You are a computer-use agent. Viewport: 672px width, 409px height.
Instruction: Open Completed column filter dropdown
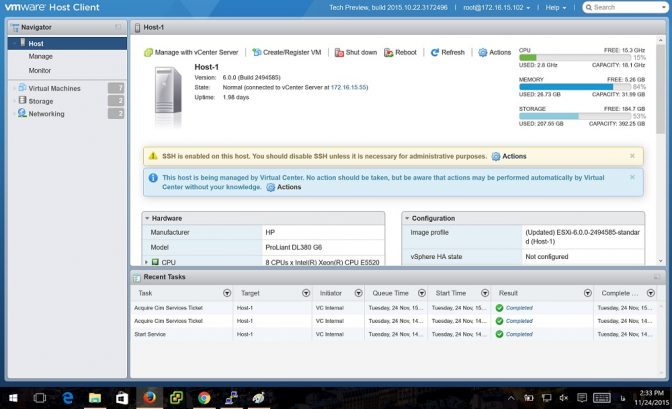[x=651, y=293]
